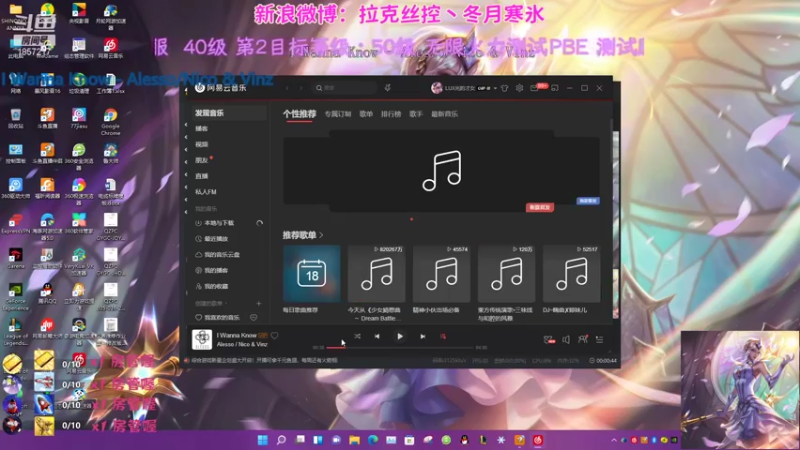Image resolution: width=800 pixels, height=450 pixels.
Task: Activate the voice recognition microphone icon
Action: coord(387,88)
